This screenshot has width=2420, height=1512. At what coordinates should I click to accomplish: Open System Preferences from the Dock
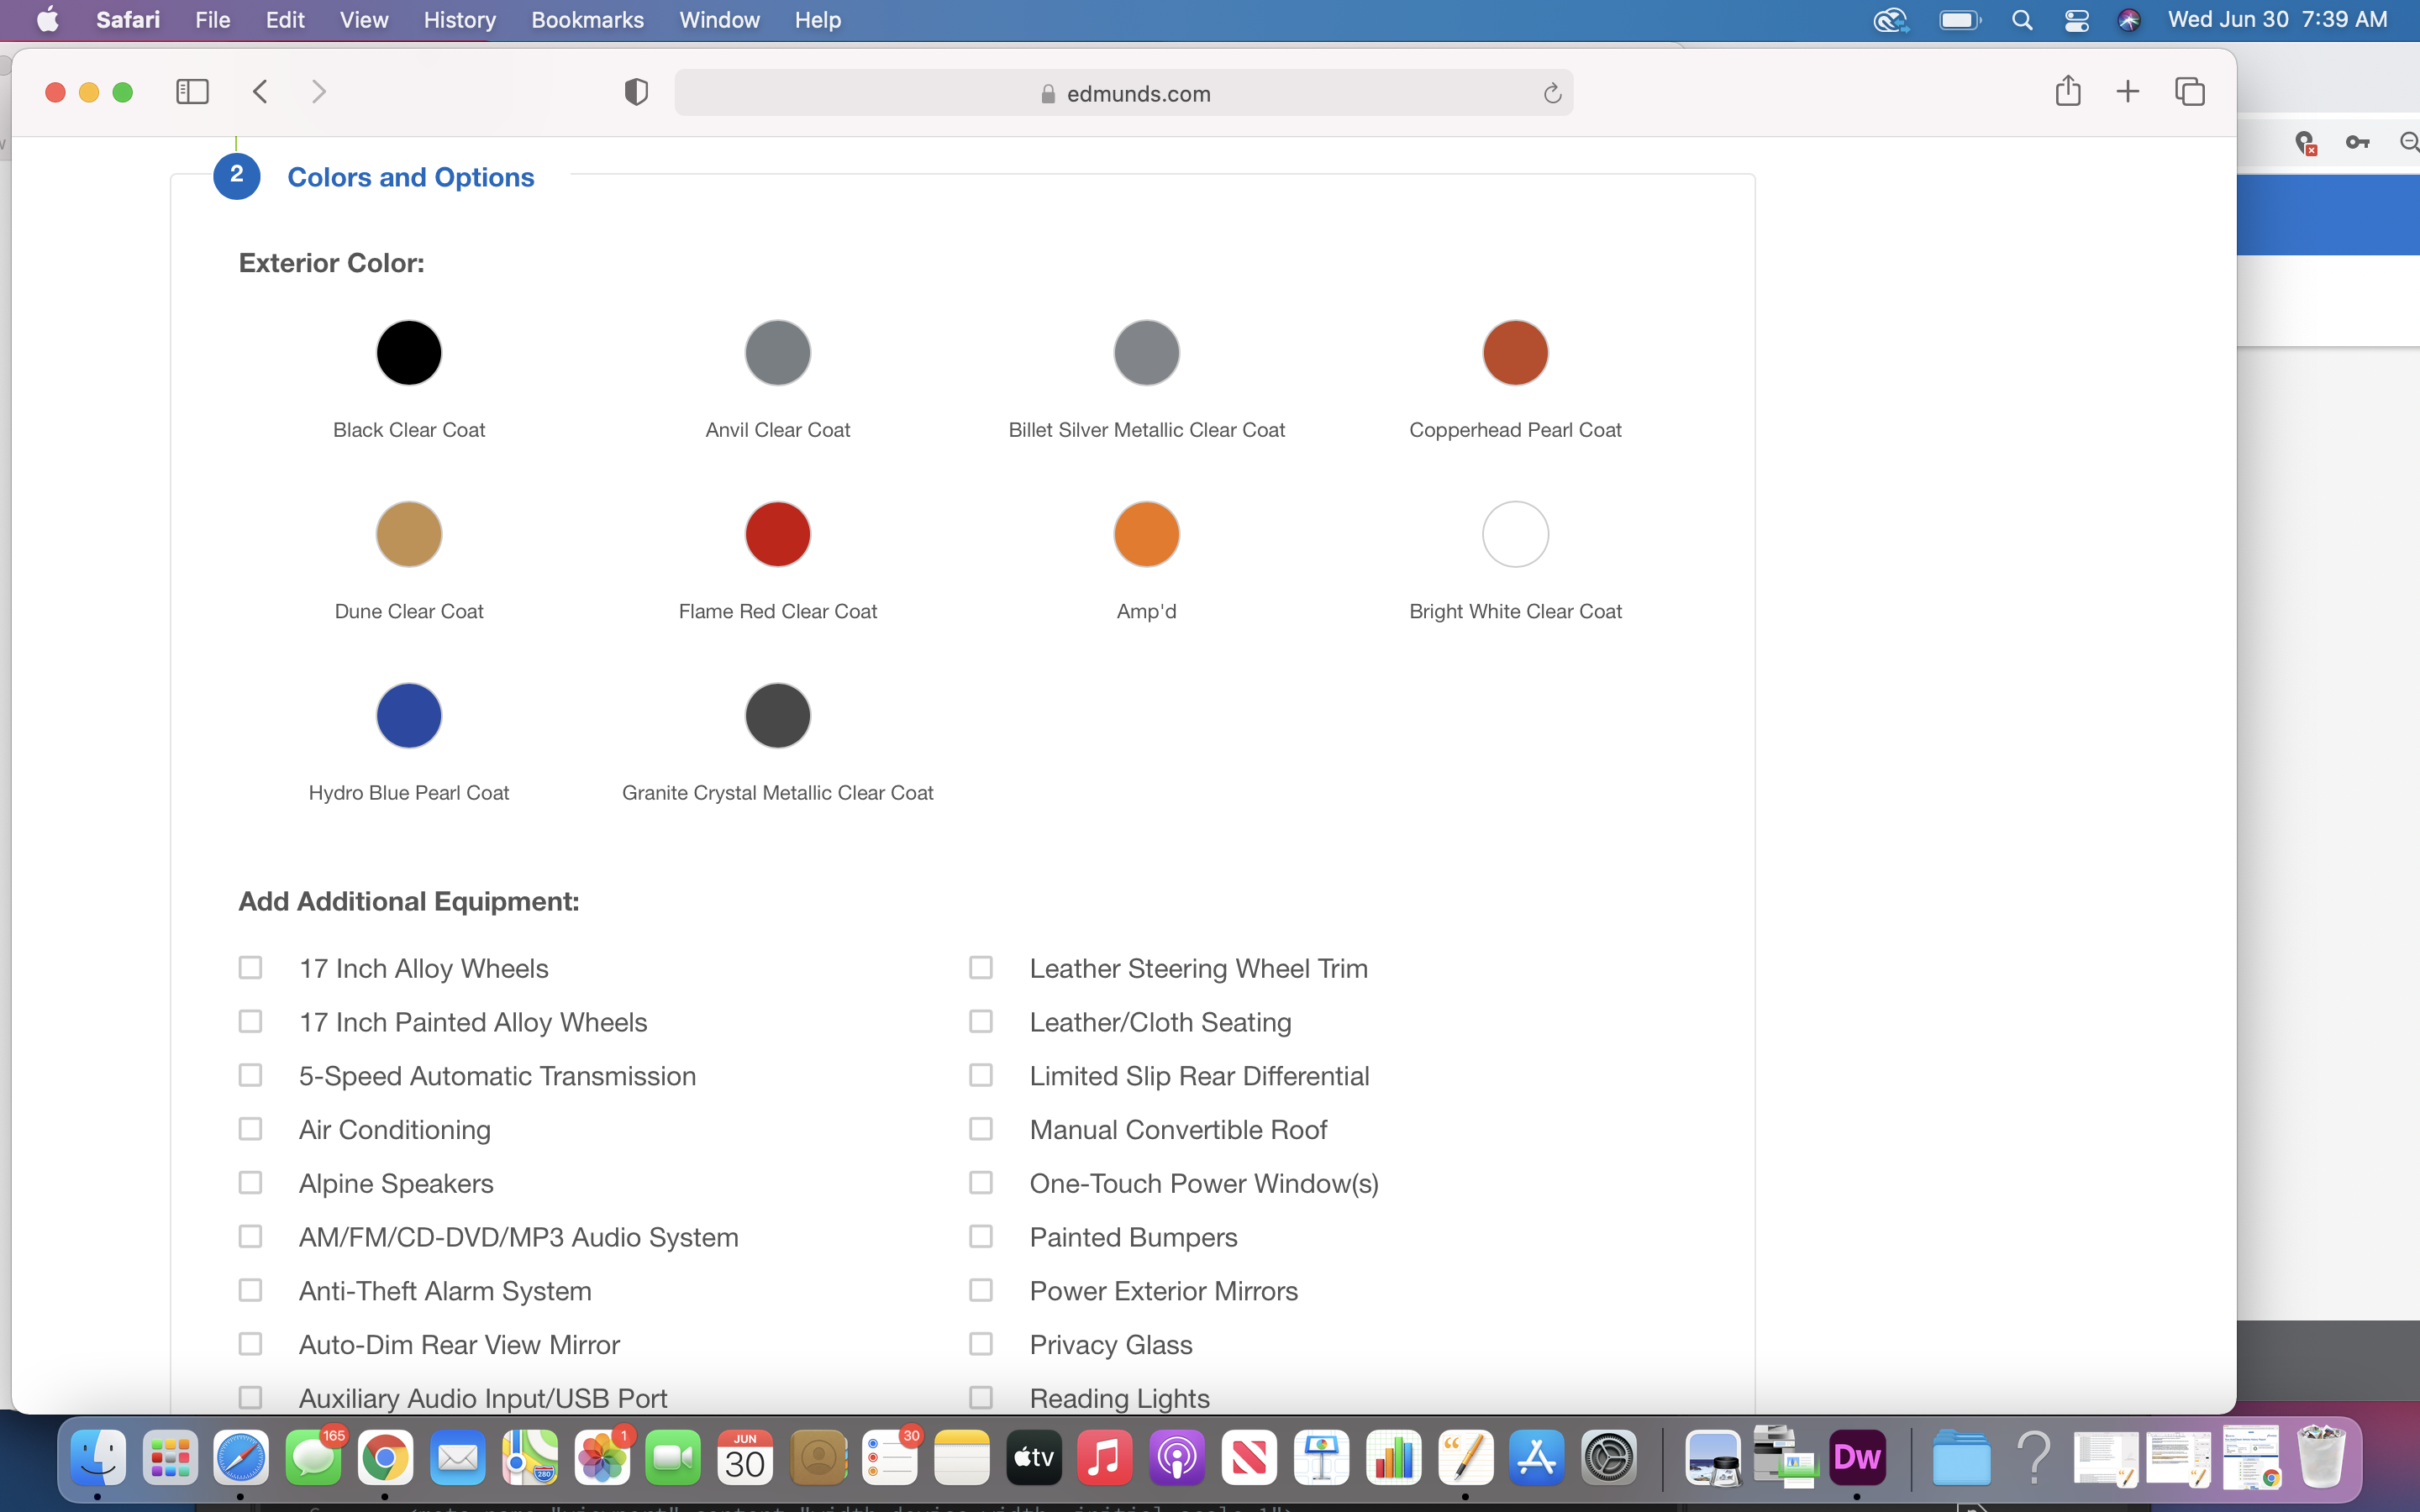(x=1609, y=1458)
